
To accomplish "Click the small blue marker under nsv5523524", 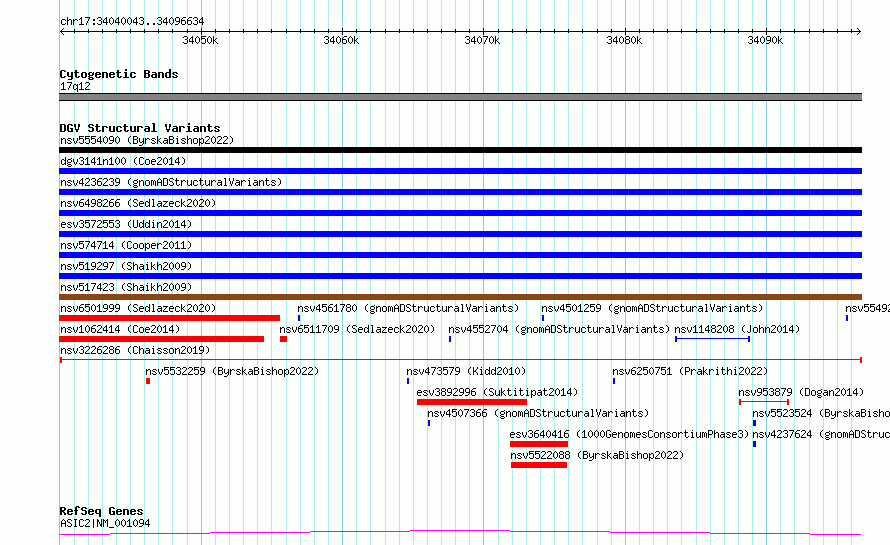I will (754, 423).
